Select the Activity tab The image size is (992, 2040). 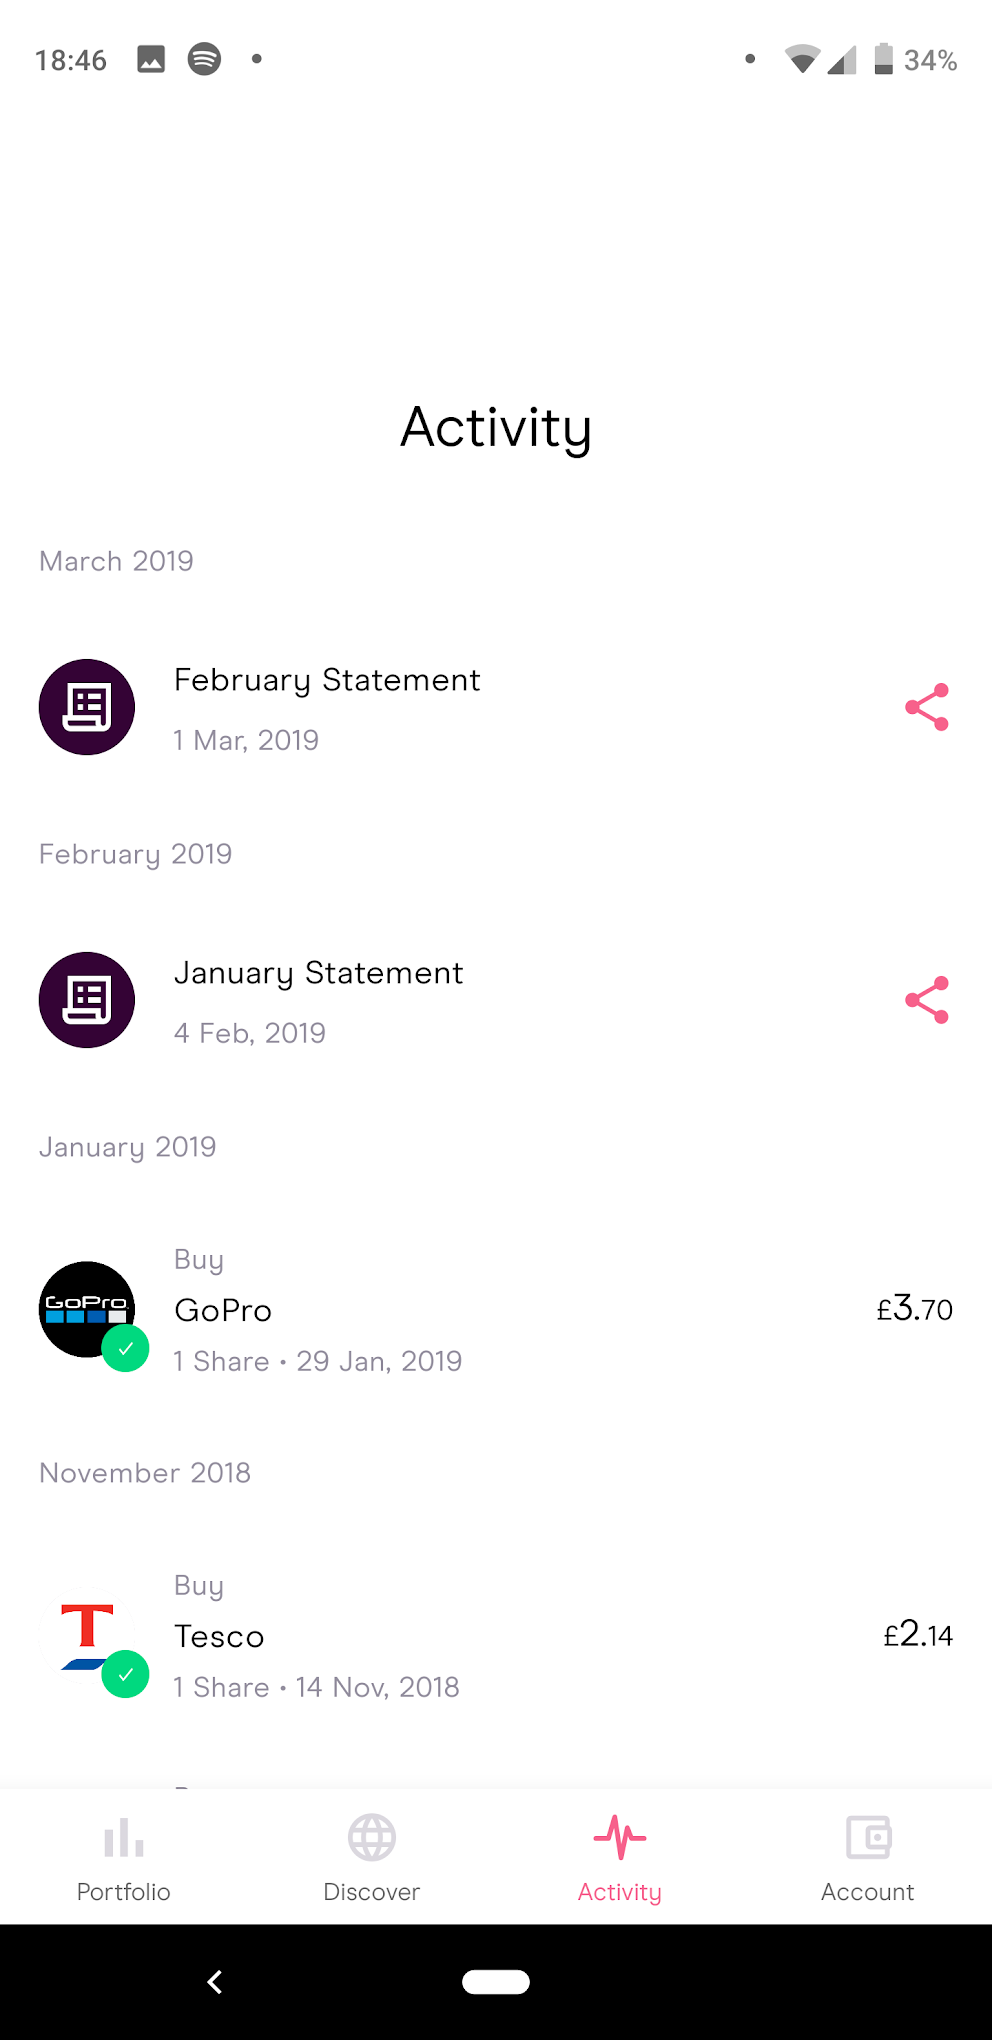point(620,1859)
